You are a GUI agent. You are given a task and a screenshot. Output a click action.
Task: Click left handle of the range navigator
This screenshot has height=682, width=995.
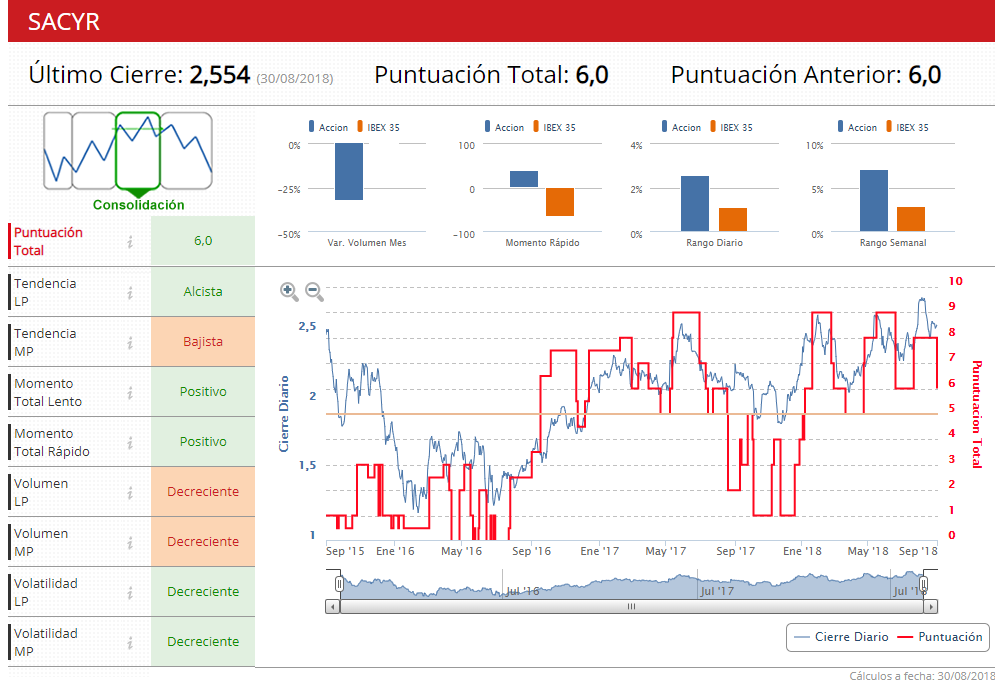pyautogui.click(x=339, y=584)
